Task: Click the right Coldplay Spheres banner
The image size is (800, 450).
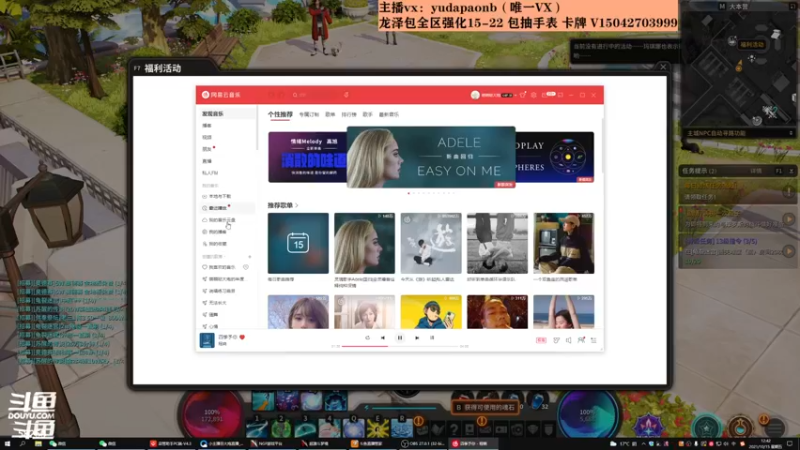Action: (555, 157)
